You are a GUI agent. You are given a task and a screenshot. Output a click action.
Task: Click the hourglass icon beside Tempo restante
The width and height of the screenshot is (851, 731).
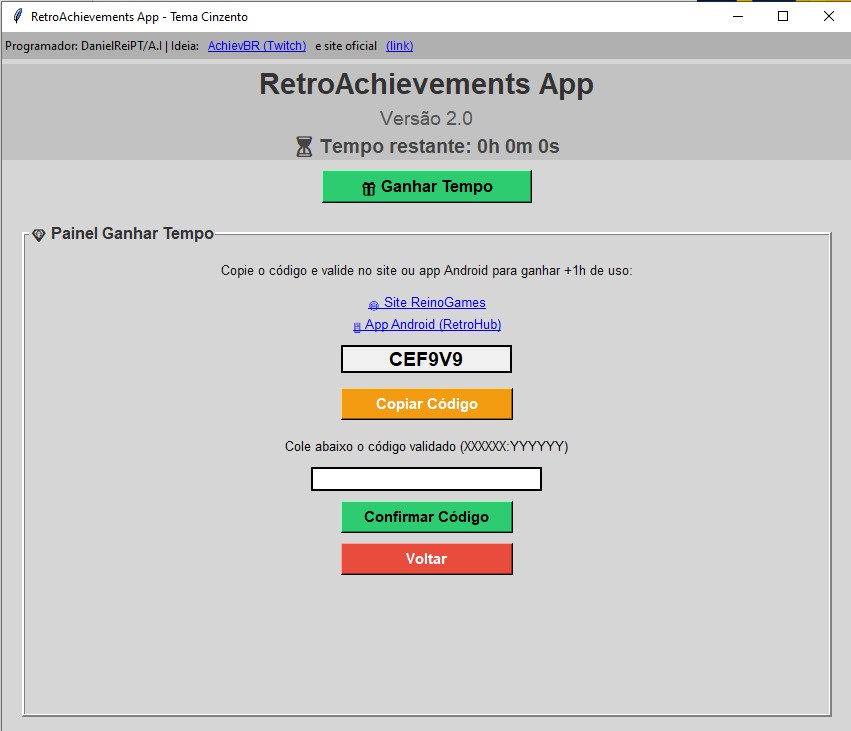(304, 147)
